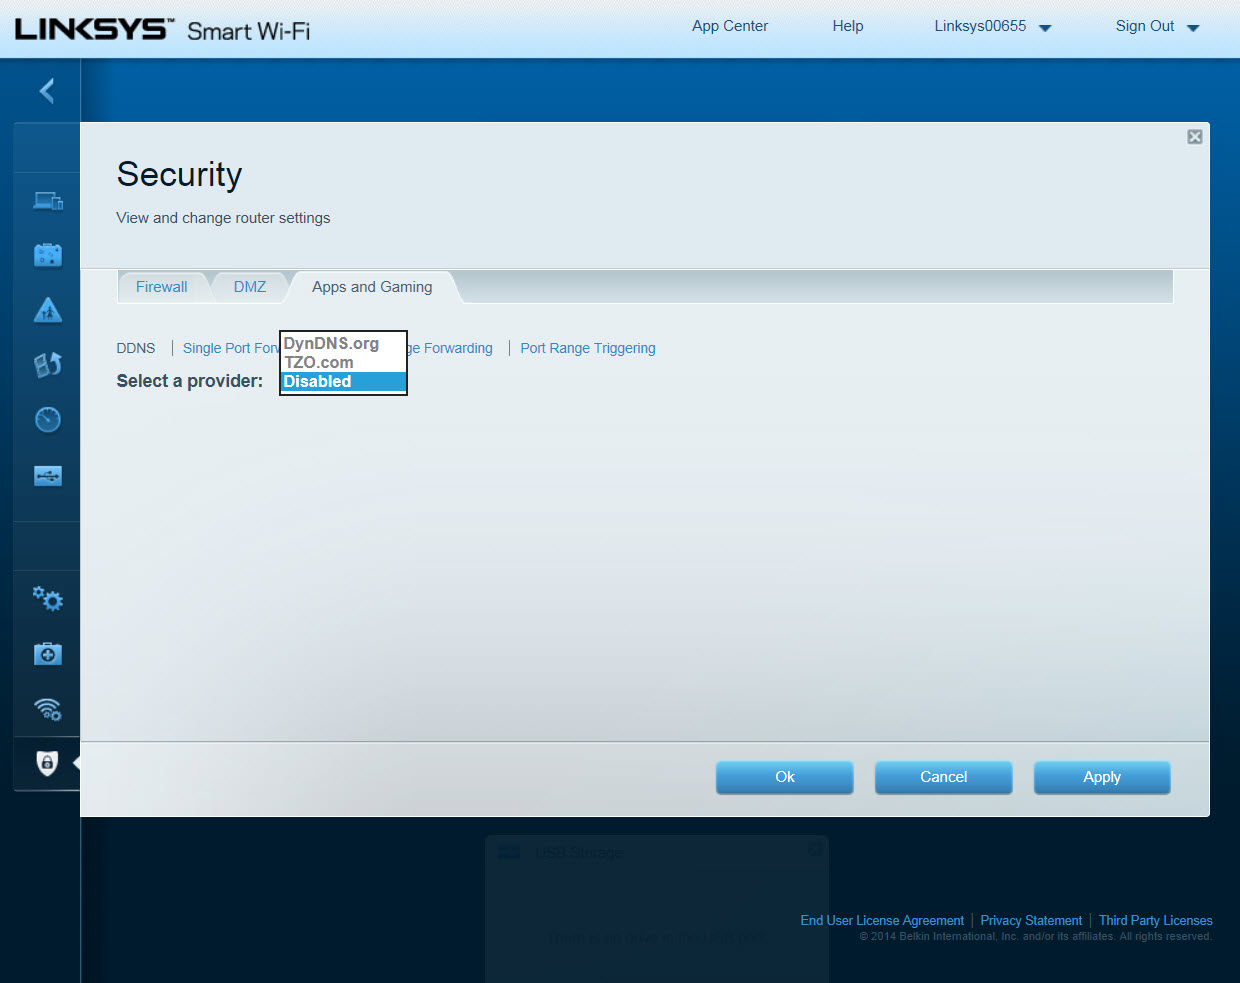Open the Guest Access briefcase icon

pos(48,255)
